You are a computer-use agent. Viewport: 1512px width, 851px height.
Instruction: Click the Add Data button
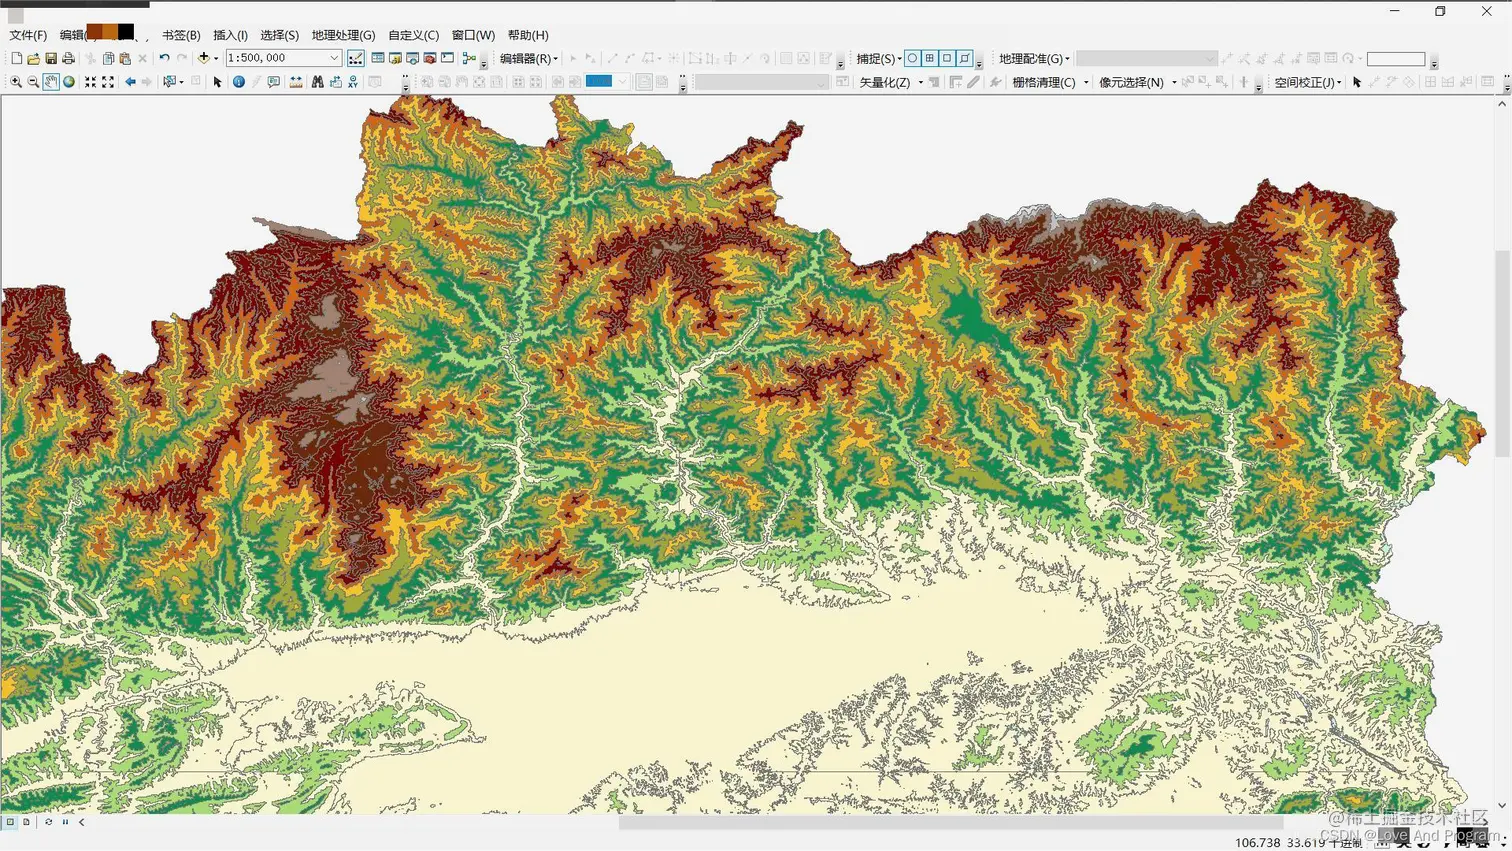[x=203, y=58]
